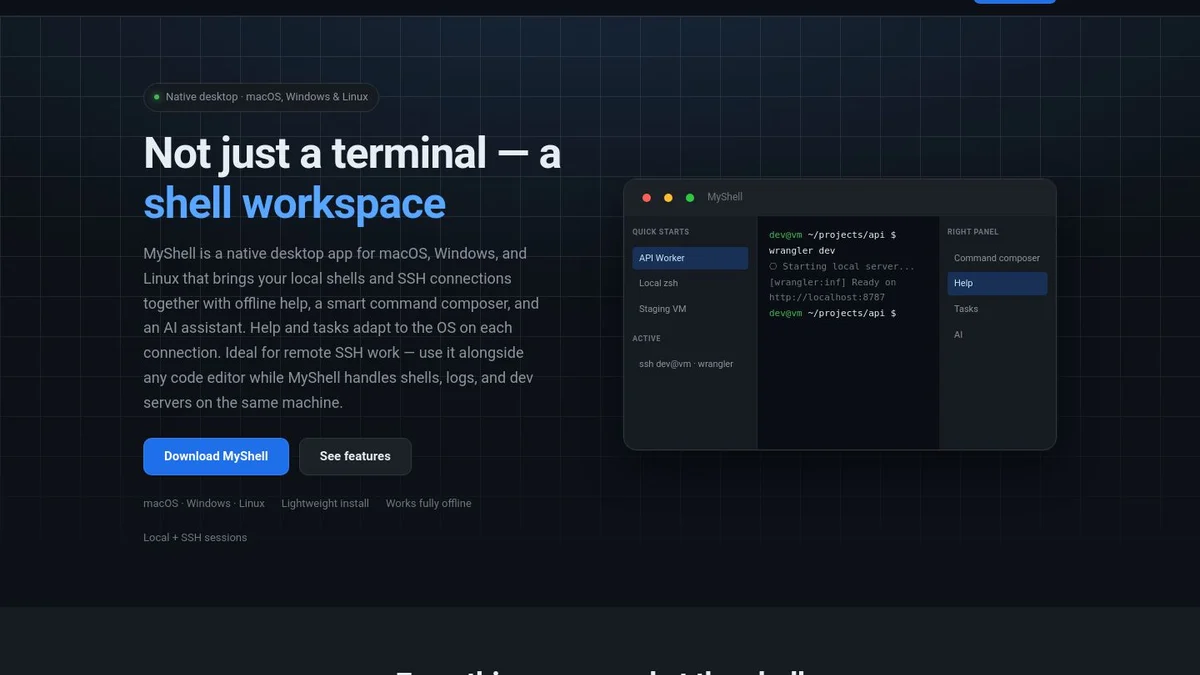
Task: Click yellow minimize dot of MyShell window
Action: click(668, 198)
